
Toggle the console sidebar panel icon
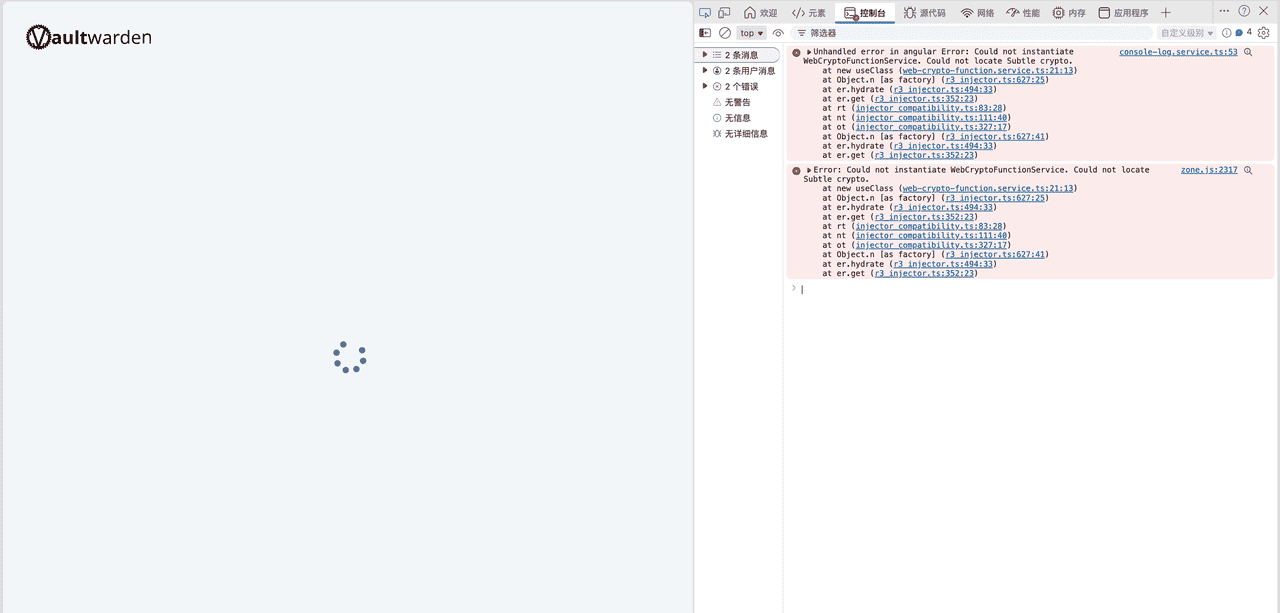pos(705,33)
